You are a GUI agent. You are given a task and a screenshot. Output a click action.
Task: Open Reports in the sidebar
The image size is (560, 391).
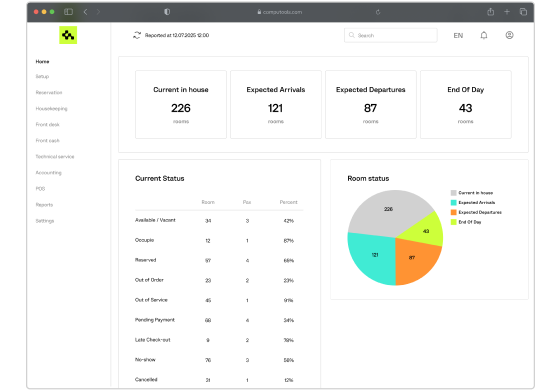(44, 205)
